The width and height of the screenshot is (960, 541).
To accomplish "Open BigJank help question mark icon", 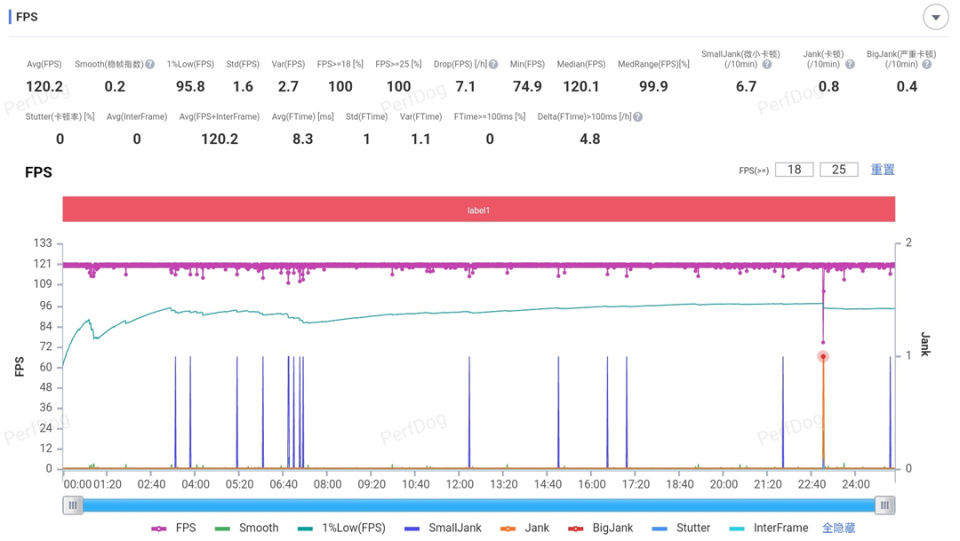I will (927, 64).
